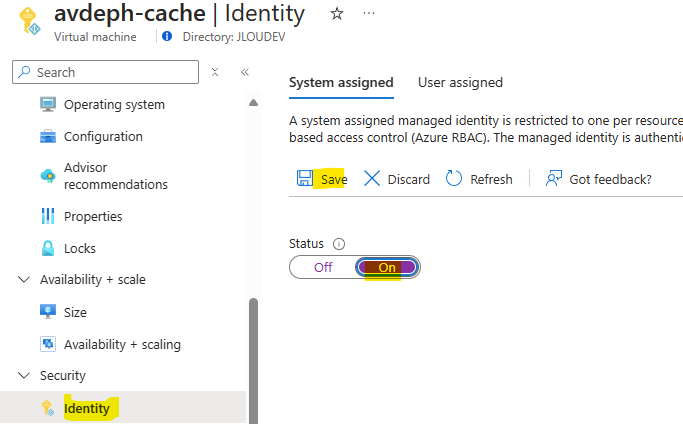Collapse the sidebar with the double chevron
Image resolution: width=683 pixels, height=424 pixels.
point(245,72)
